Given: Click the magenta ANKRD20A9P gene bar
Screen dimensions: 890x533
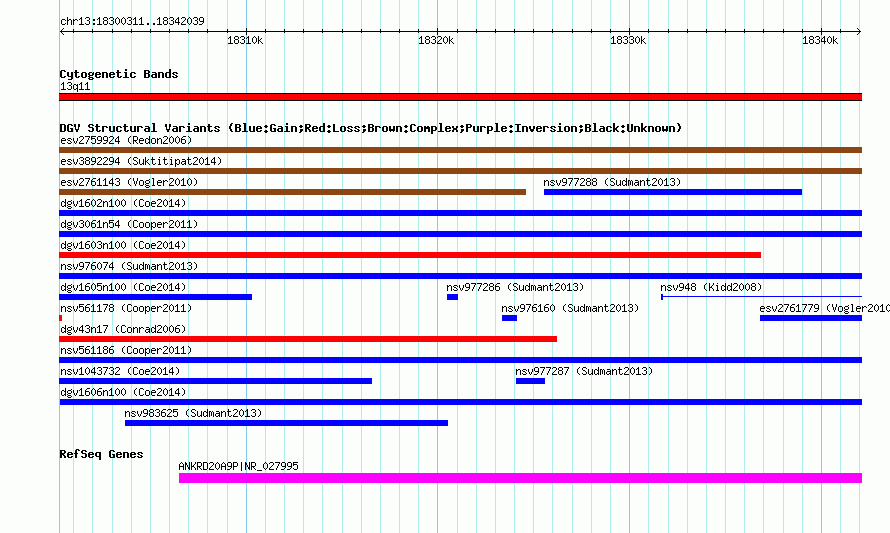Looking at the screenshot, I should 520,478.
